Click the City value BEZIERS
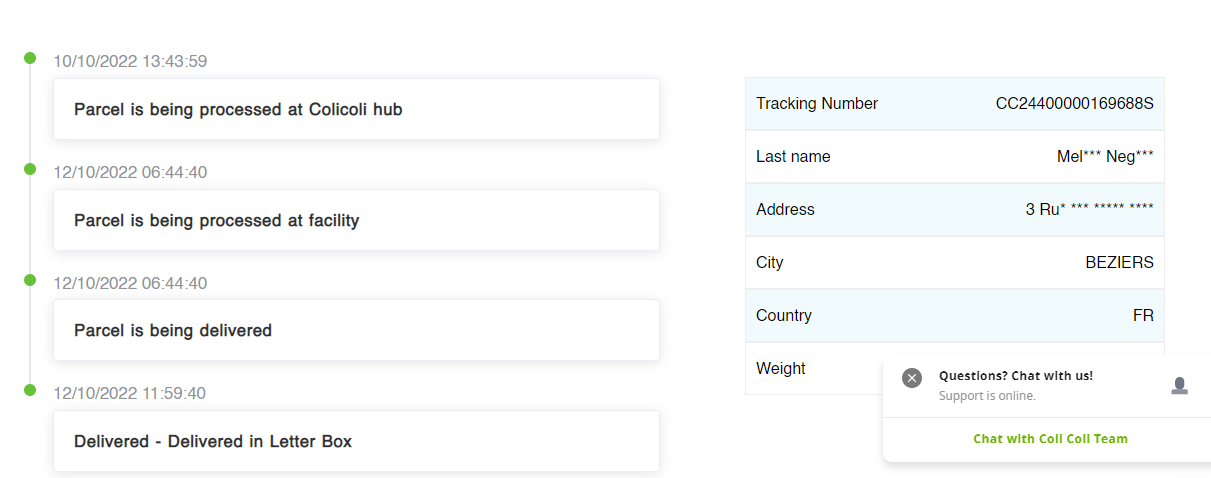1211x478 pixels. click(1119, 263)
